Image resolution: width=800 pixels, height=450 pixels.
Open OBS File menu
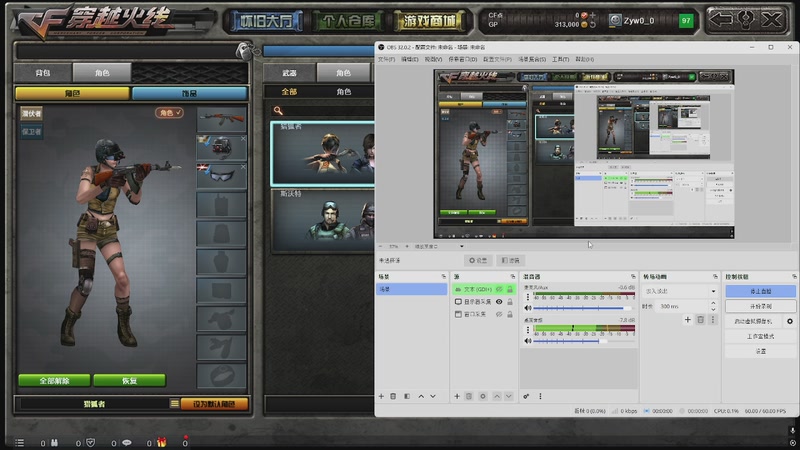click(386, 59)
